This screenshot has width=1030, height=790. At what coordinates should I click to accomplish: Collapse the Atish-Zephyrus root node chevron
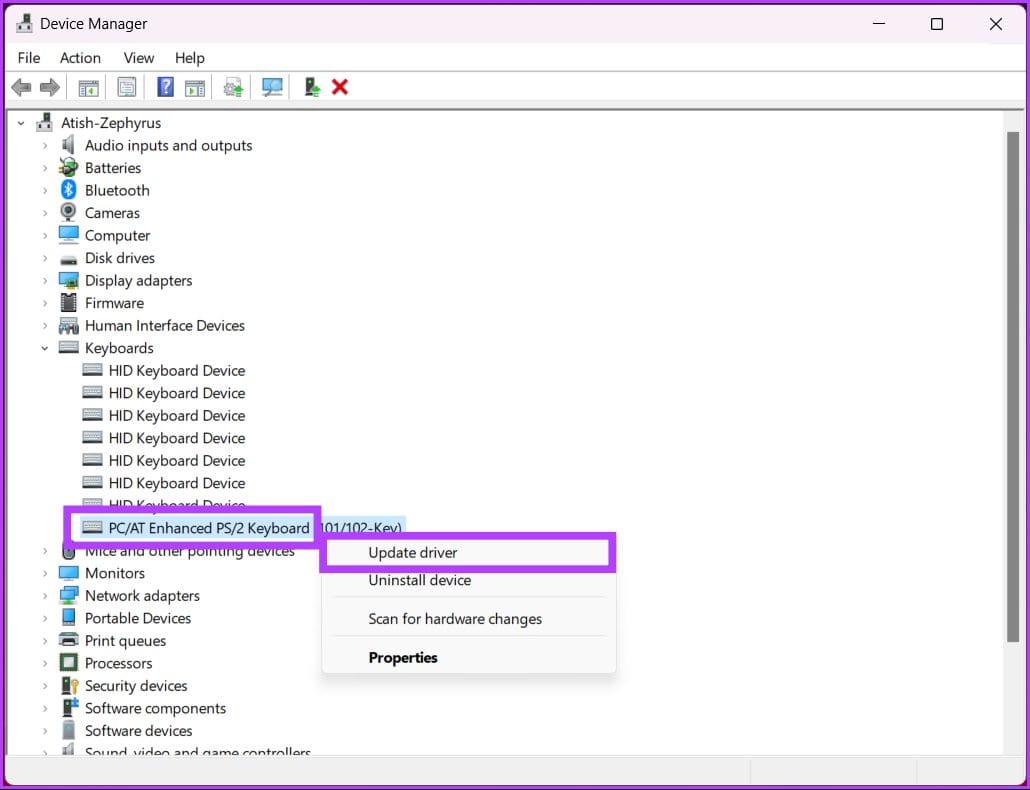21,123
